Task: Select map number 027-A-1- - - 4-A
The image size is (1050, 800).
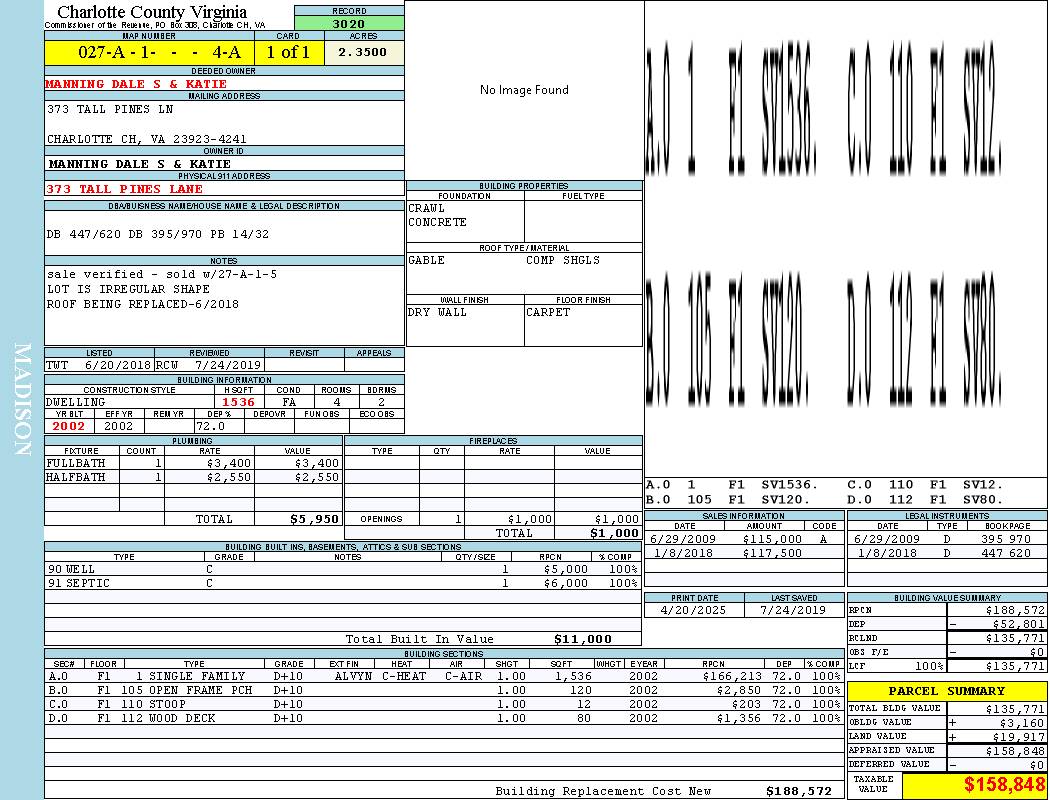Action: pyautogui.click(x=159, y=52)
